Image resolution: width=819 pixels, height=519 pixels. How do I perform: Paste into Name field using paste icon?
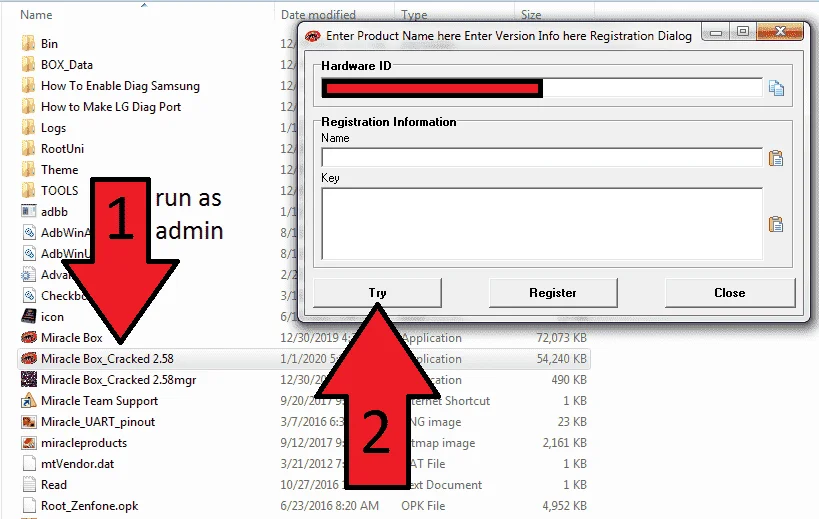coord(776,158)
